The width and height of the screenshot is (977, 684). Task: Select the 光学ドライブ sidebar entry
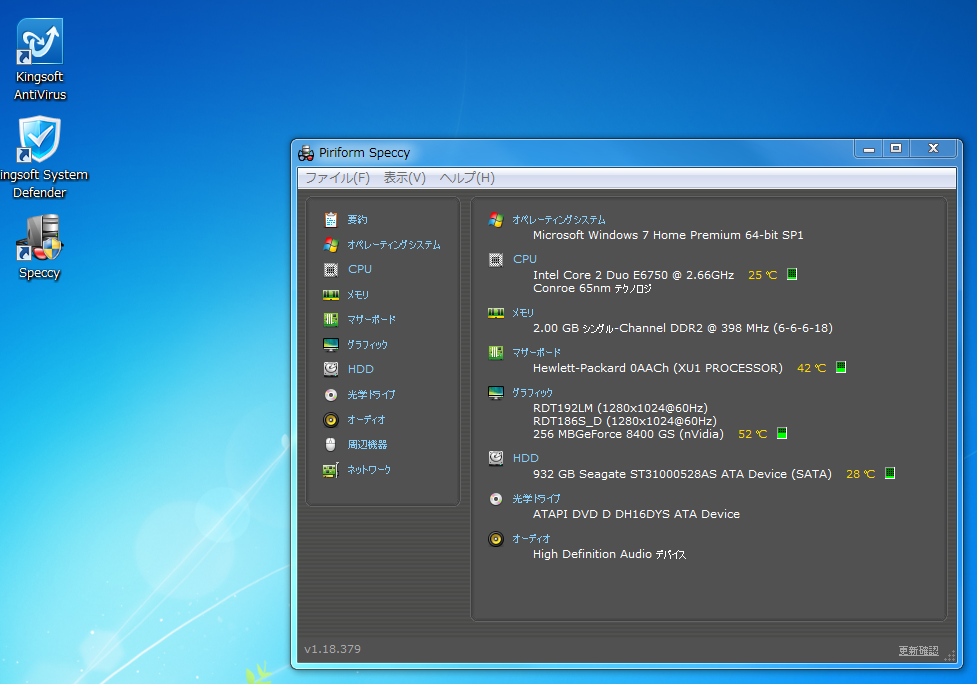coord(371,395)
